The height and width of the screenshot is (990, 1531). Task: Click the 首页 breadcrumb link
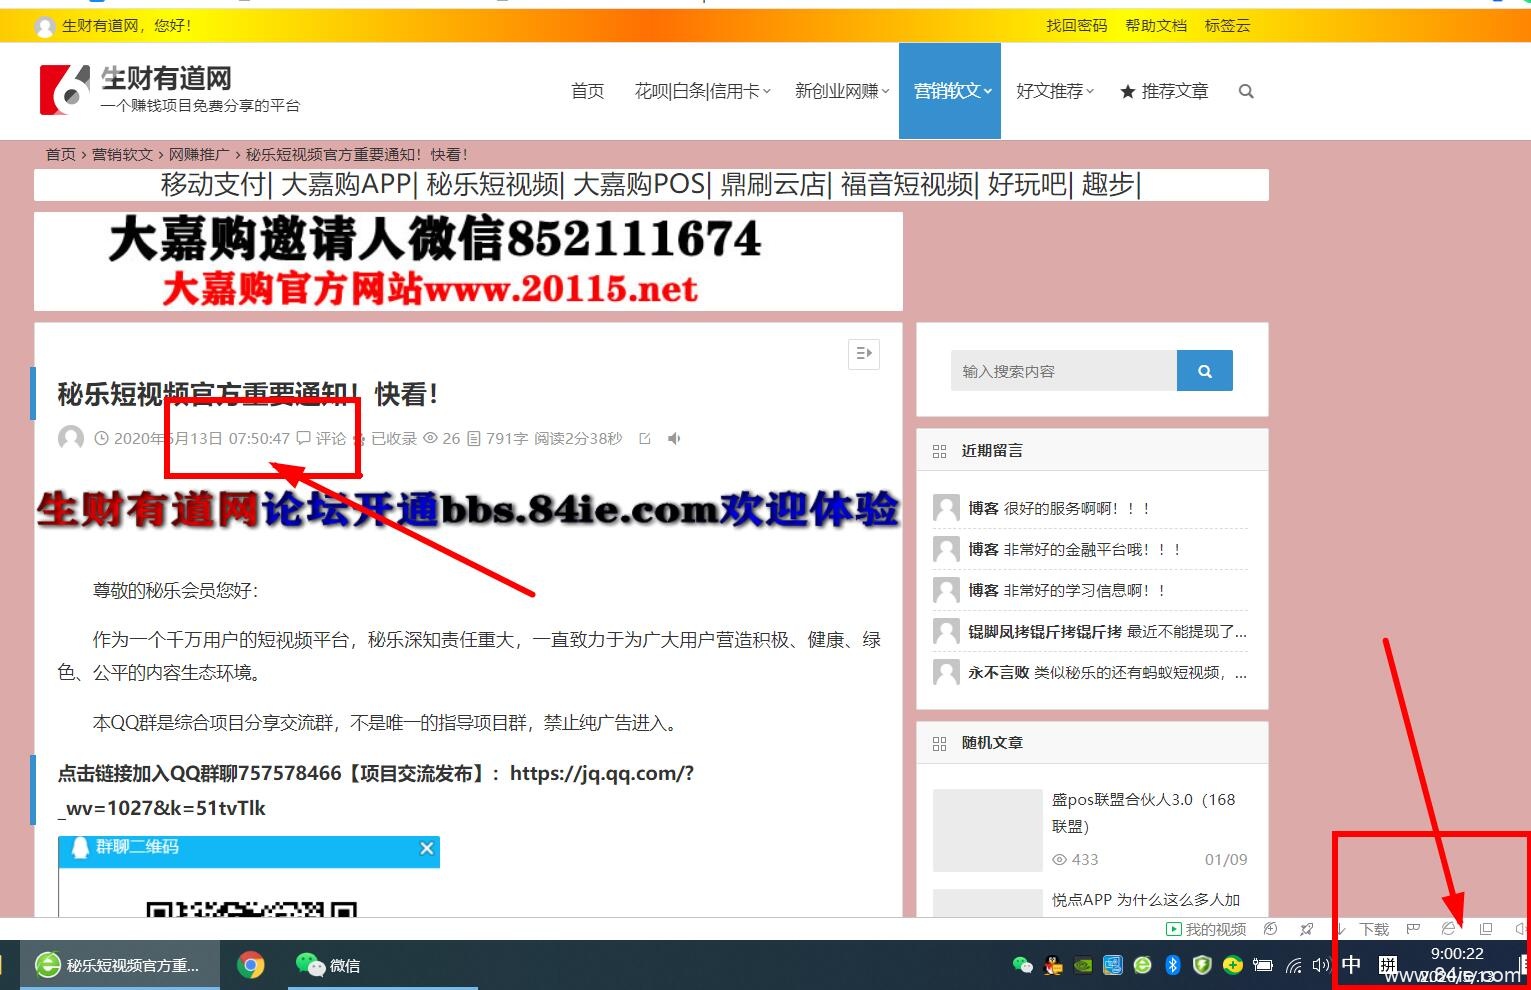[x=61, y=154]
